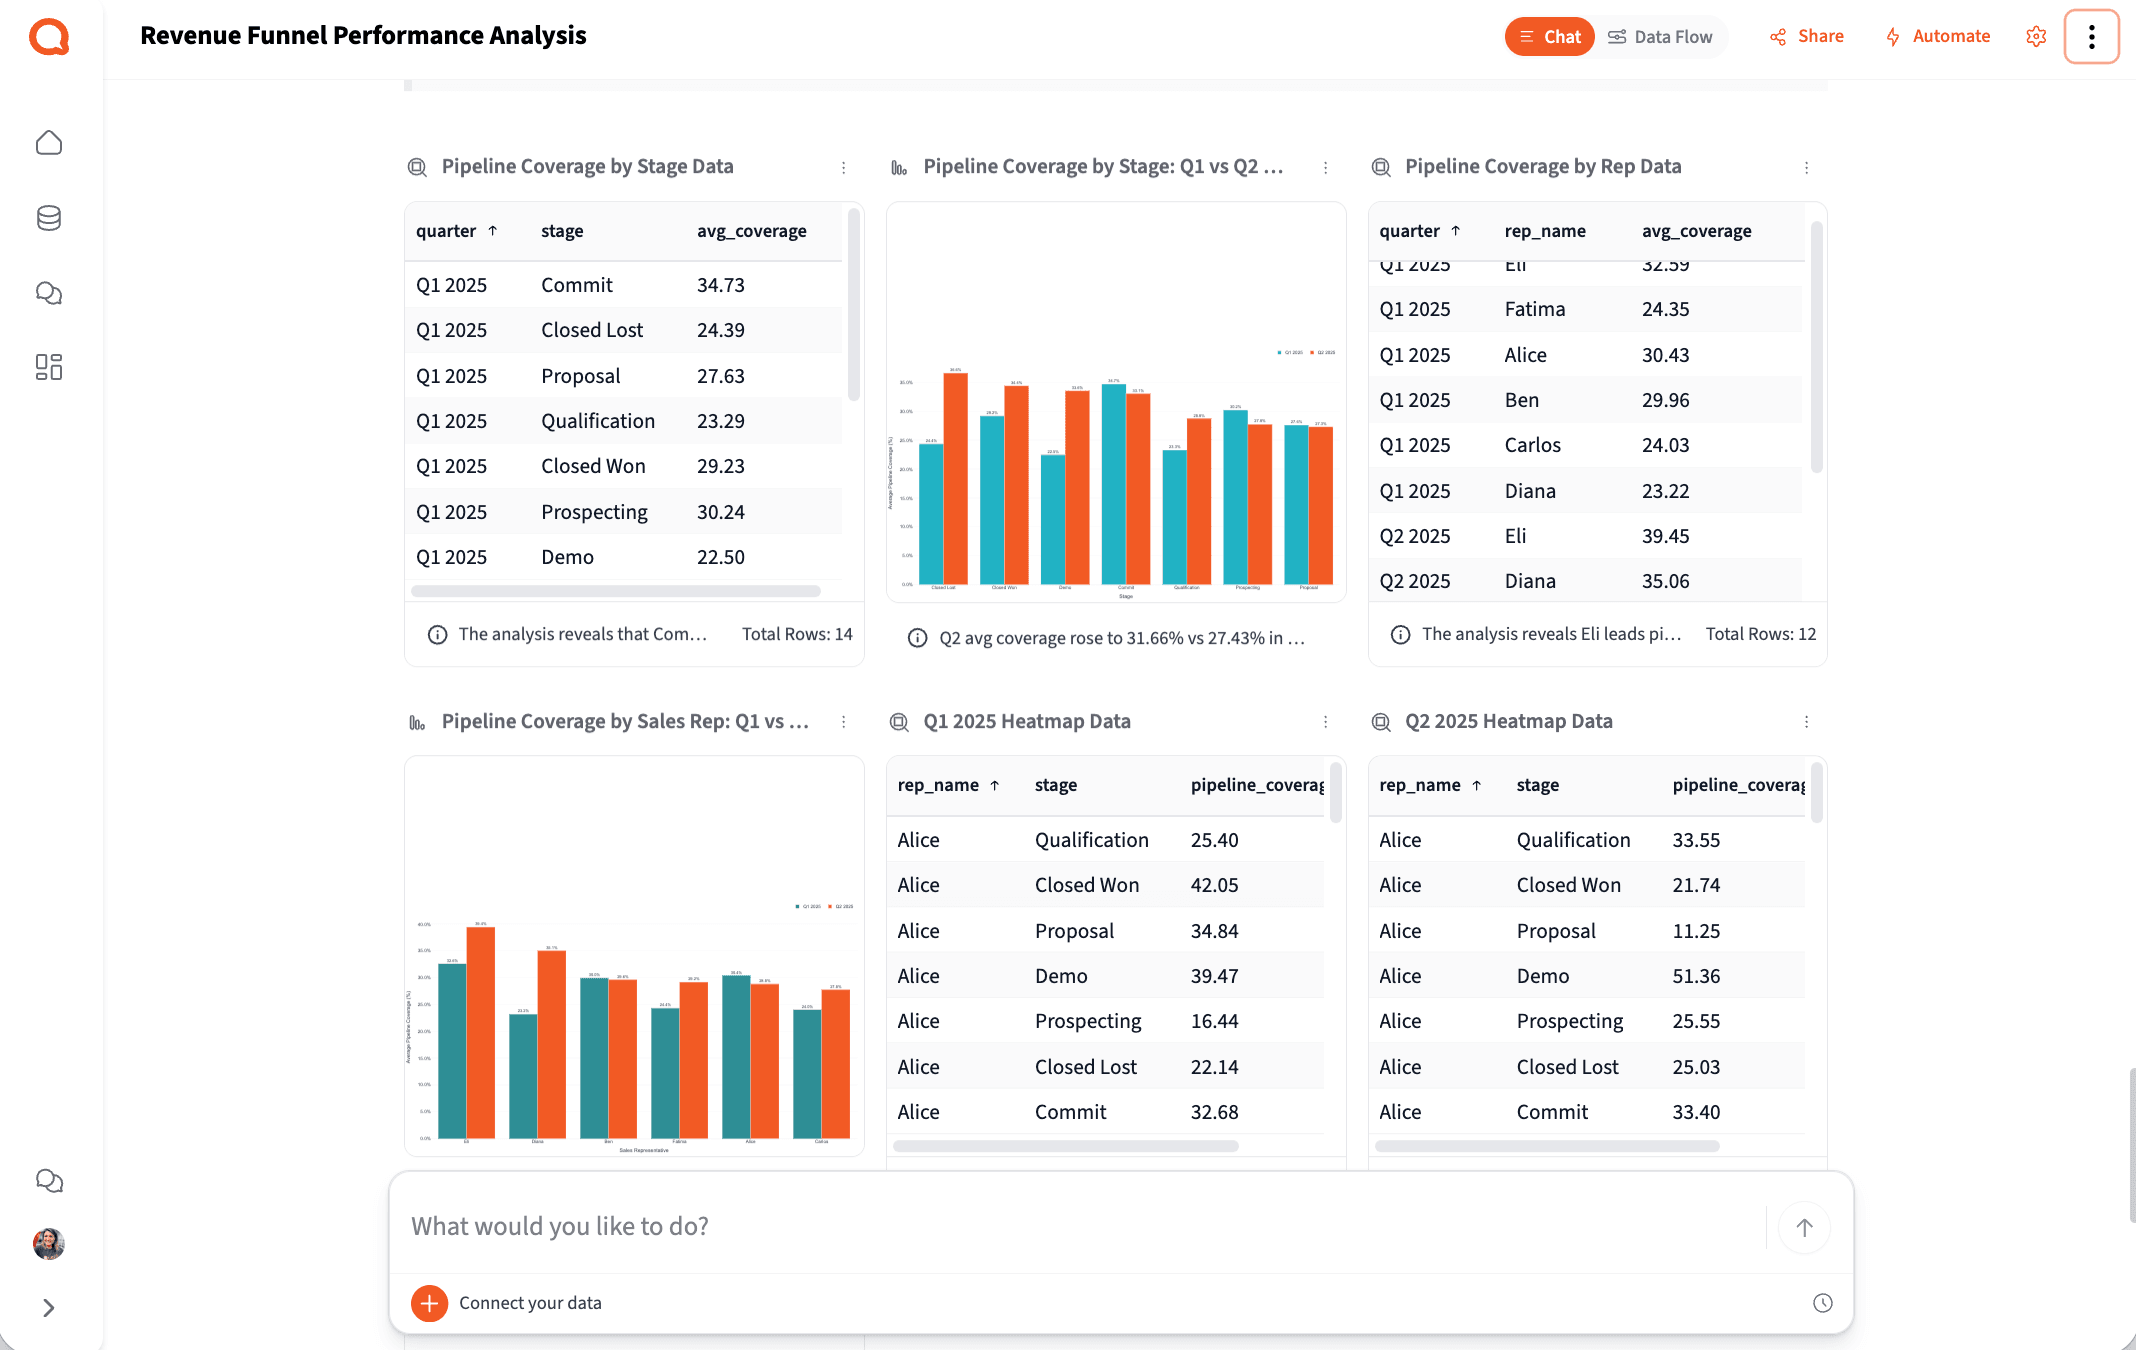Click the history clock icon near Connect your data
The width and height of the screenshot is (2136, 1350).
1822,1303
